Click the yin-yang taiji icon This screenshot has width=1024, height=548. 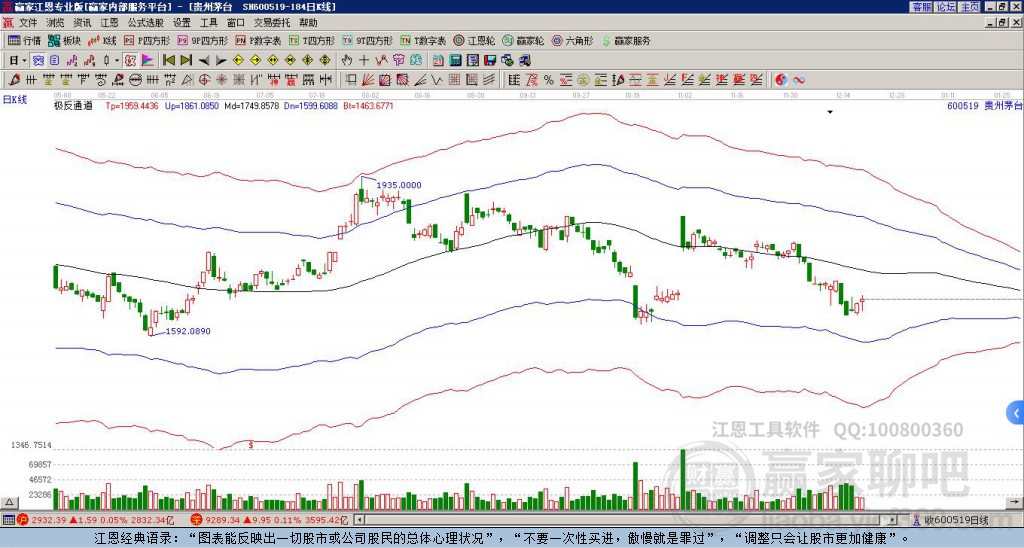point(781,80)
